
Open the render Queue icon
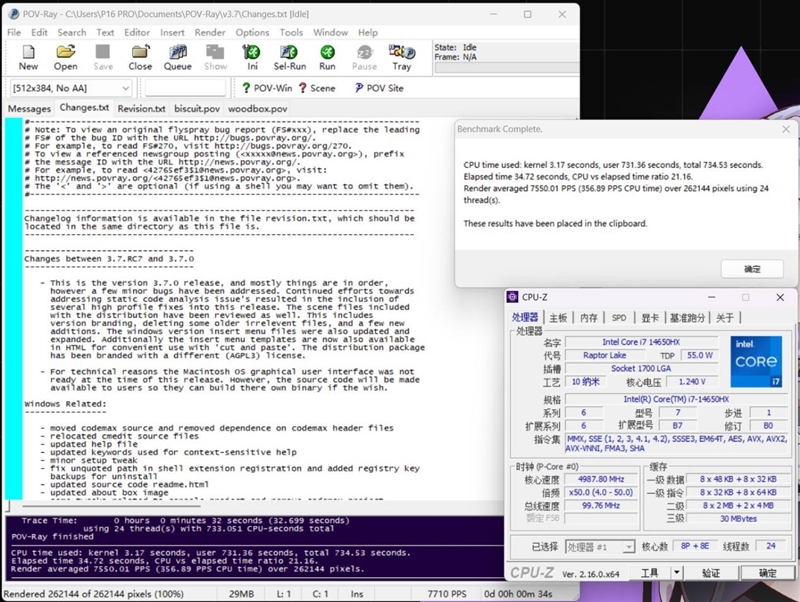[x=178, y=57]
